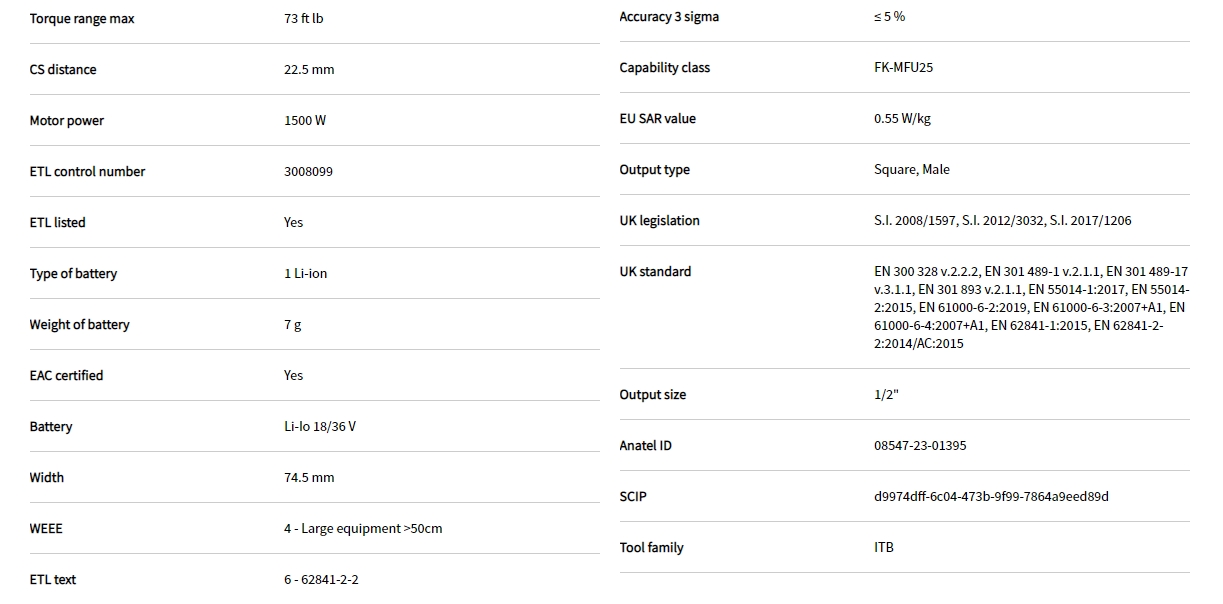Click the ETL control number 3008099
Image resolution: width=1223 pixels, height=604 pixels.
click(308, 172)
